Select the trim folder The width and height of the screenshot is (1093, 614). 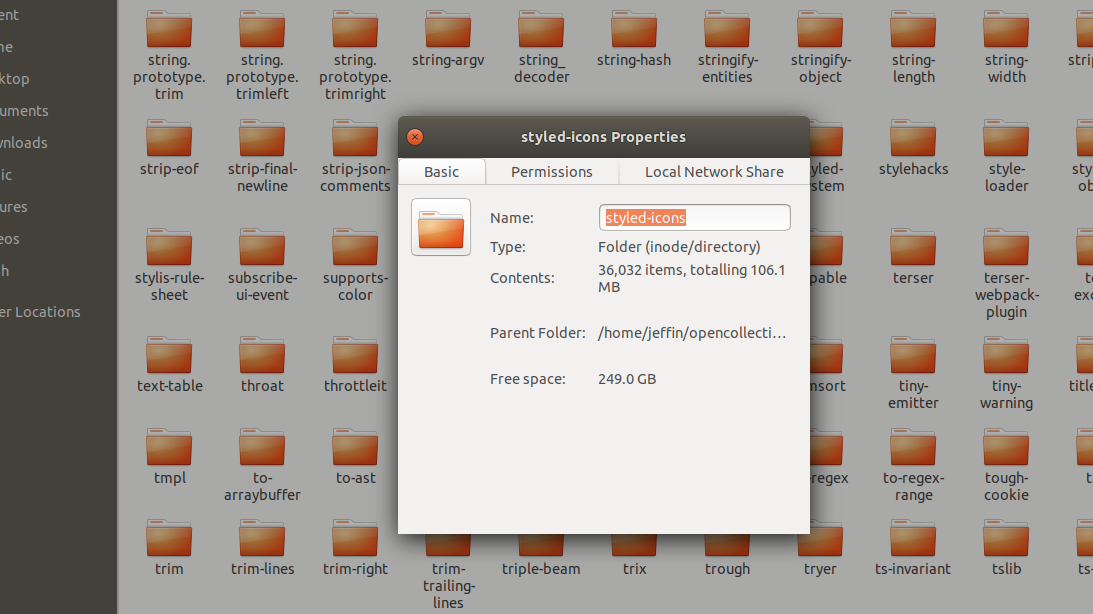click(x=169, y=548)
